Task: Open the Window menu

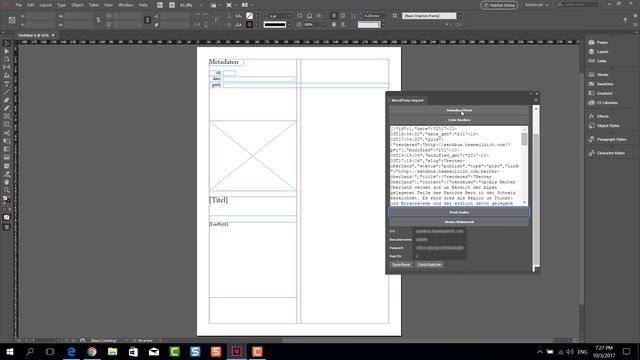Action: tap(126, 5)
